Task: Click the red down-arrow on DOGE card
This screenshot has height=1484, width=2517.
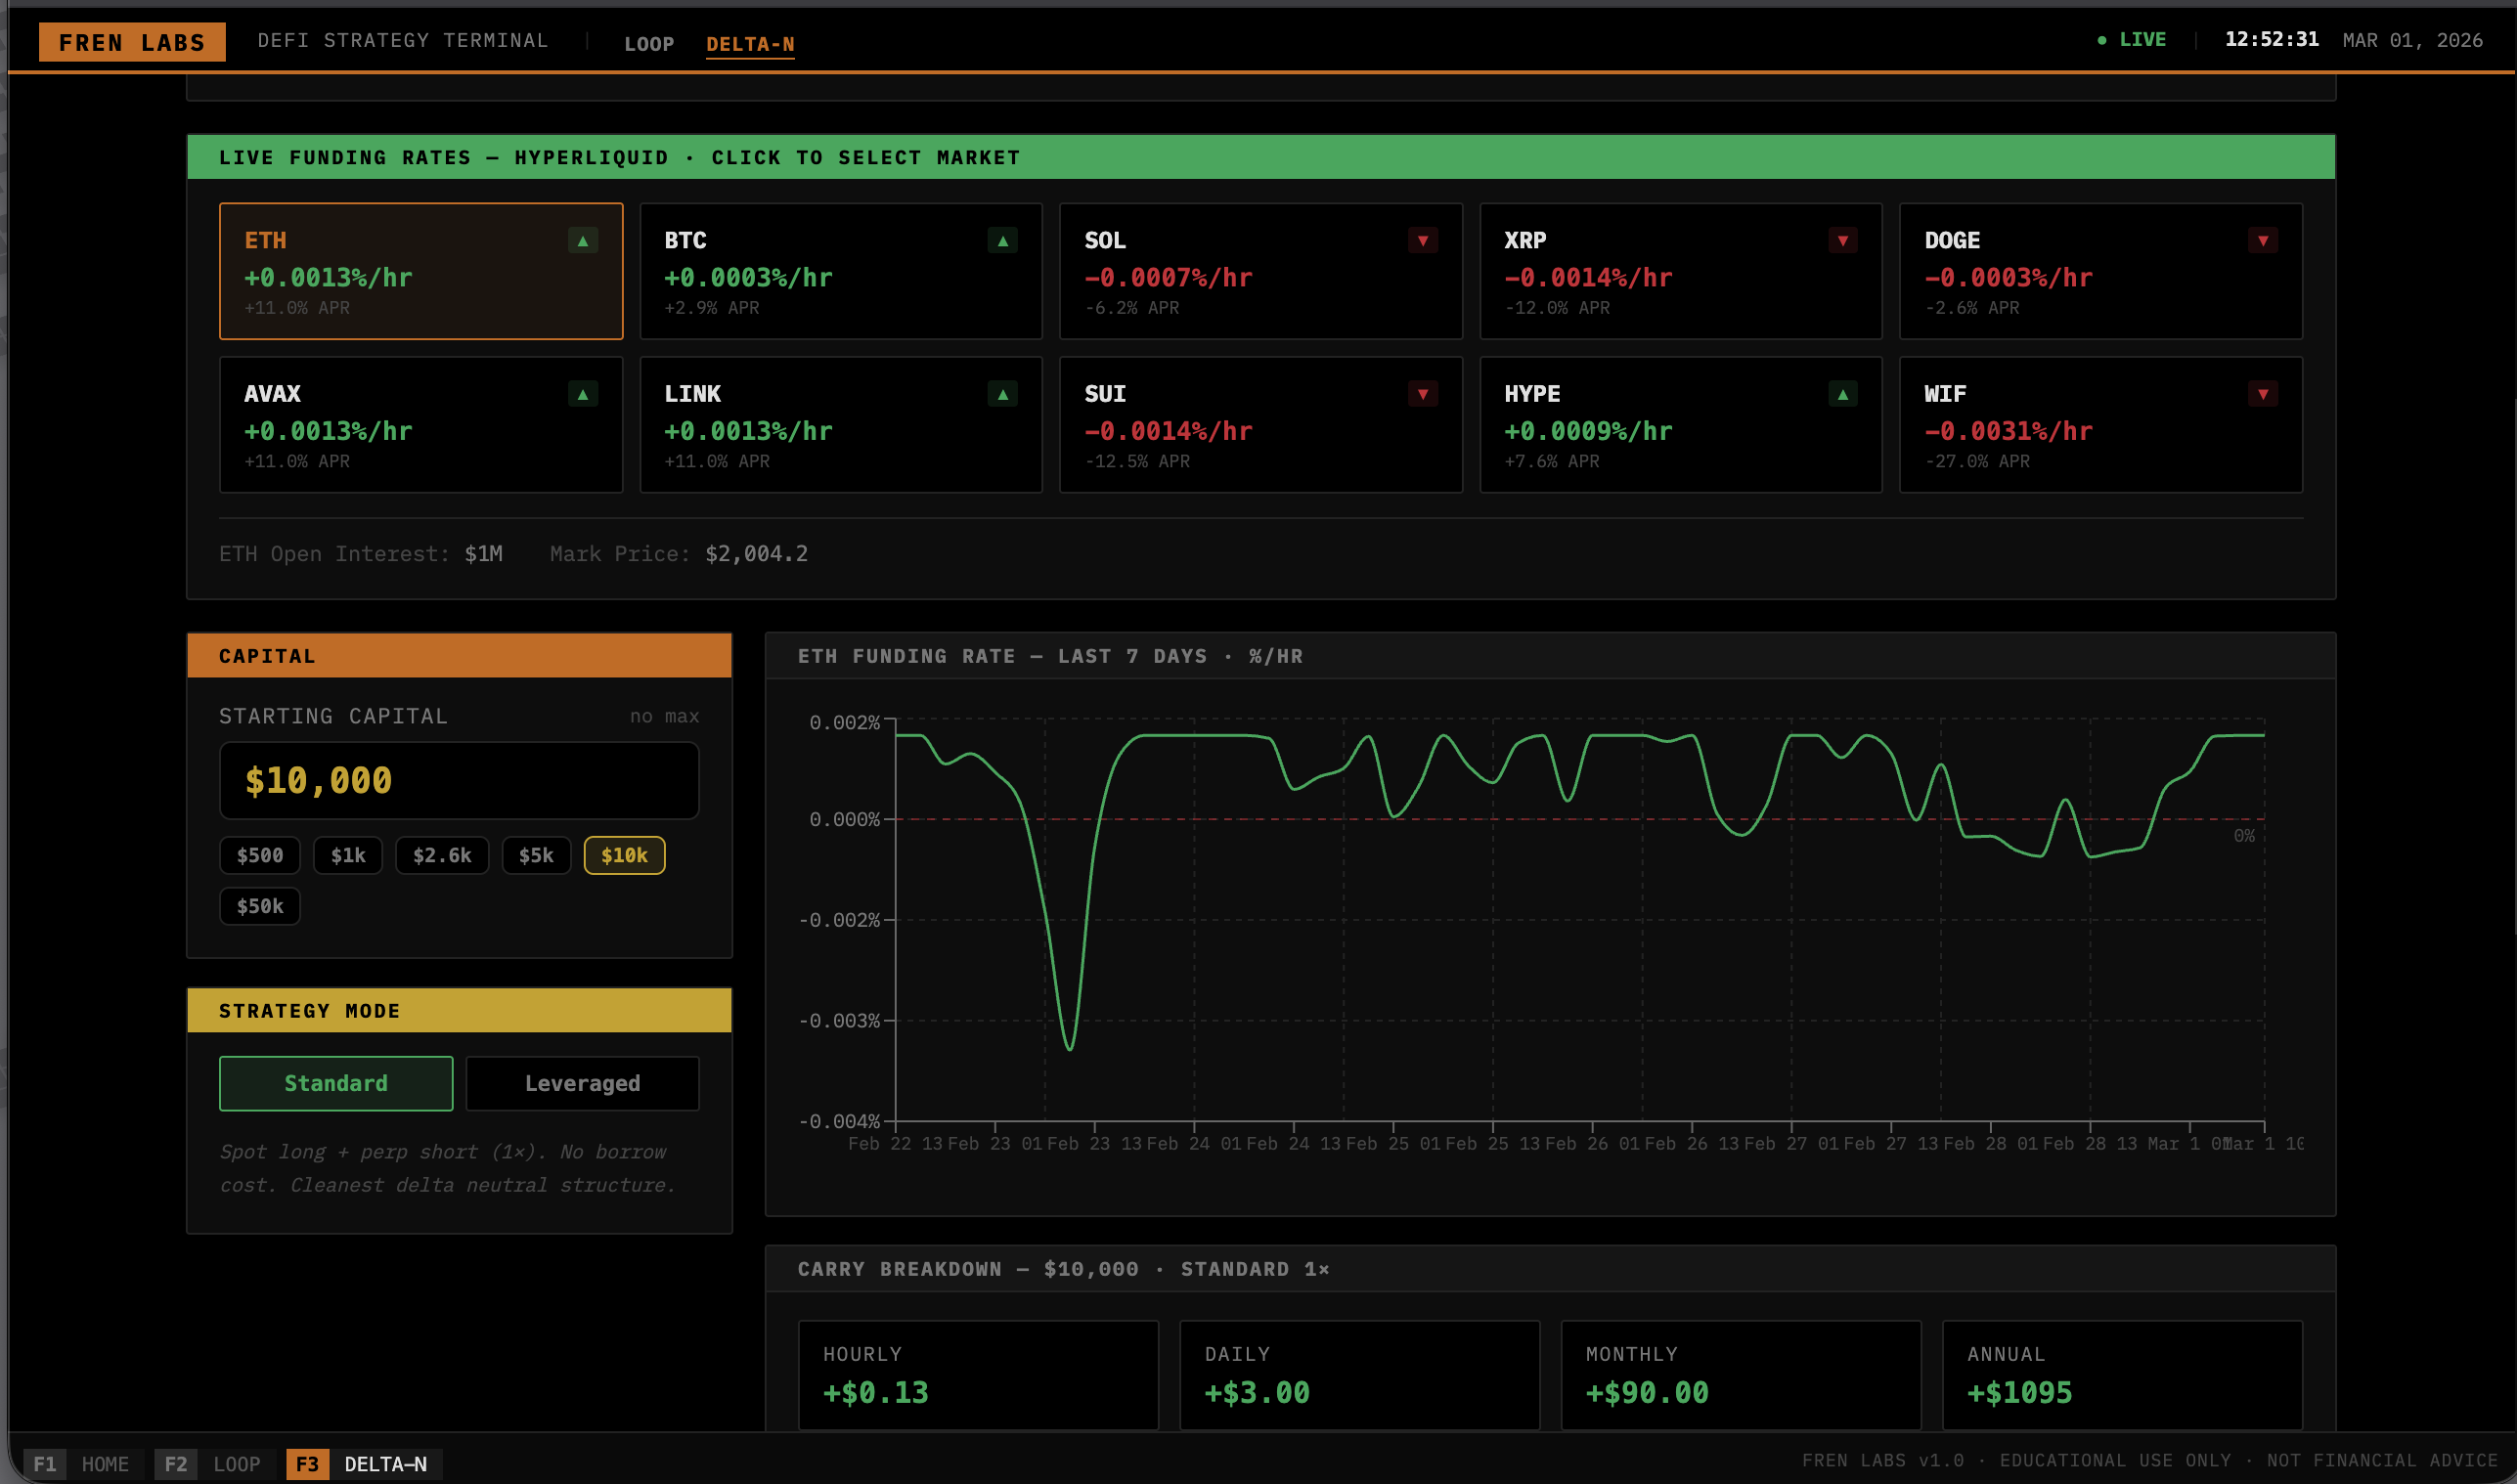Action: pos(2263,241)
